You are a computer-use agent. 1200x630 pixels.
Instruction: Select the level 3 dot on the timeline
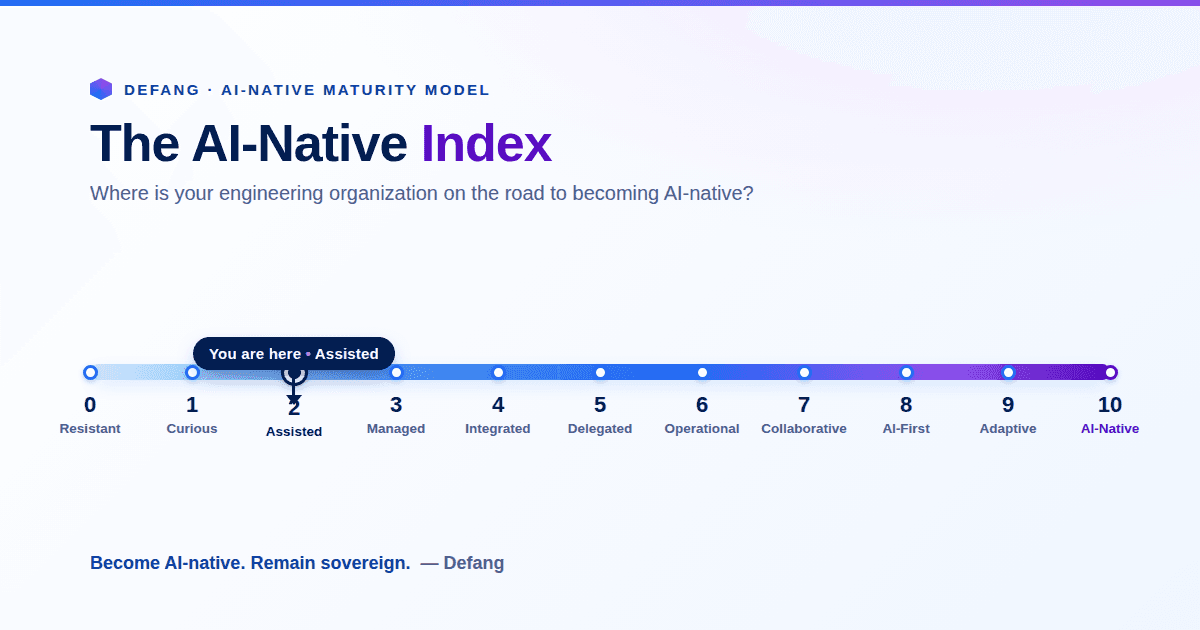396,372
